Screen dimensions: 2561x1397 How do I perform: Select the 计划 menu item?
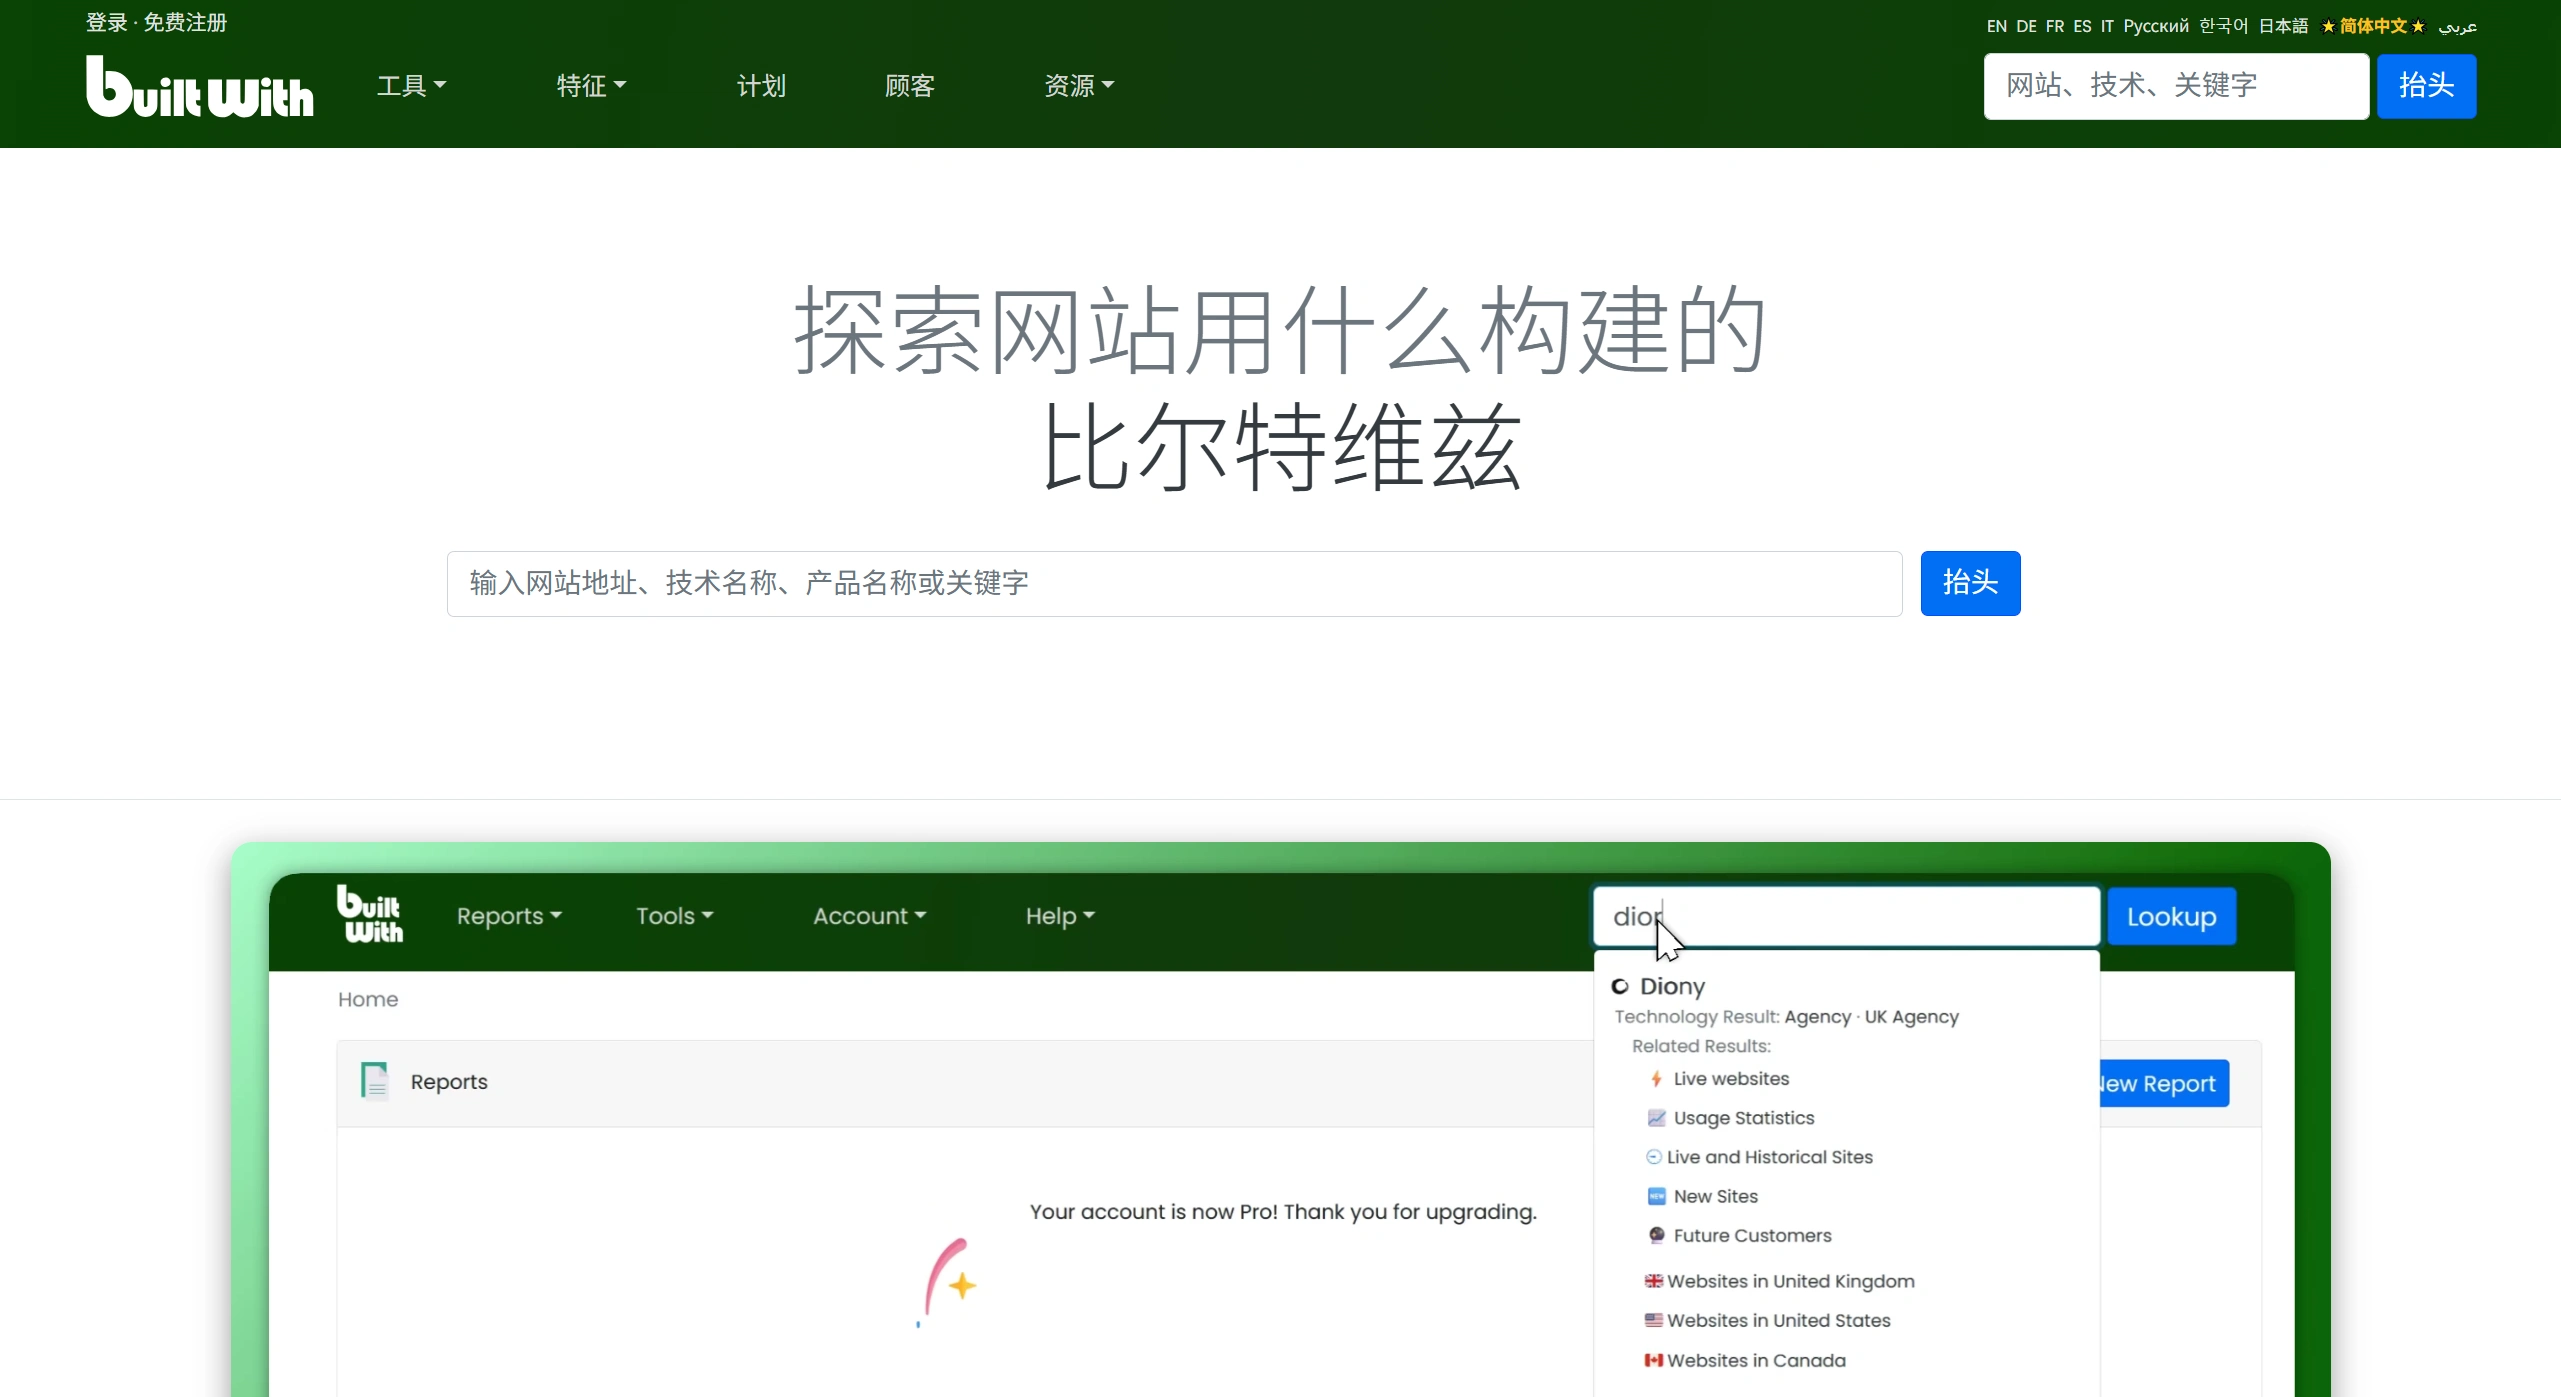click(759, 86)
